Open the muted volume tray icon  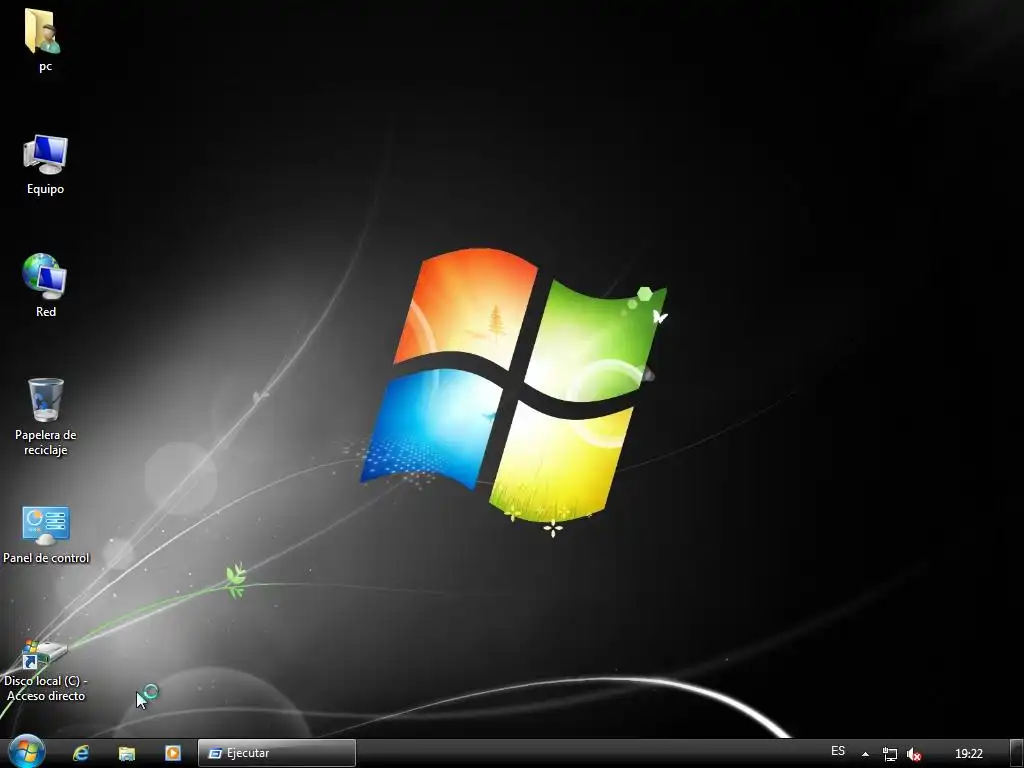coord(914,754)
